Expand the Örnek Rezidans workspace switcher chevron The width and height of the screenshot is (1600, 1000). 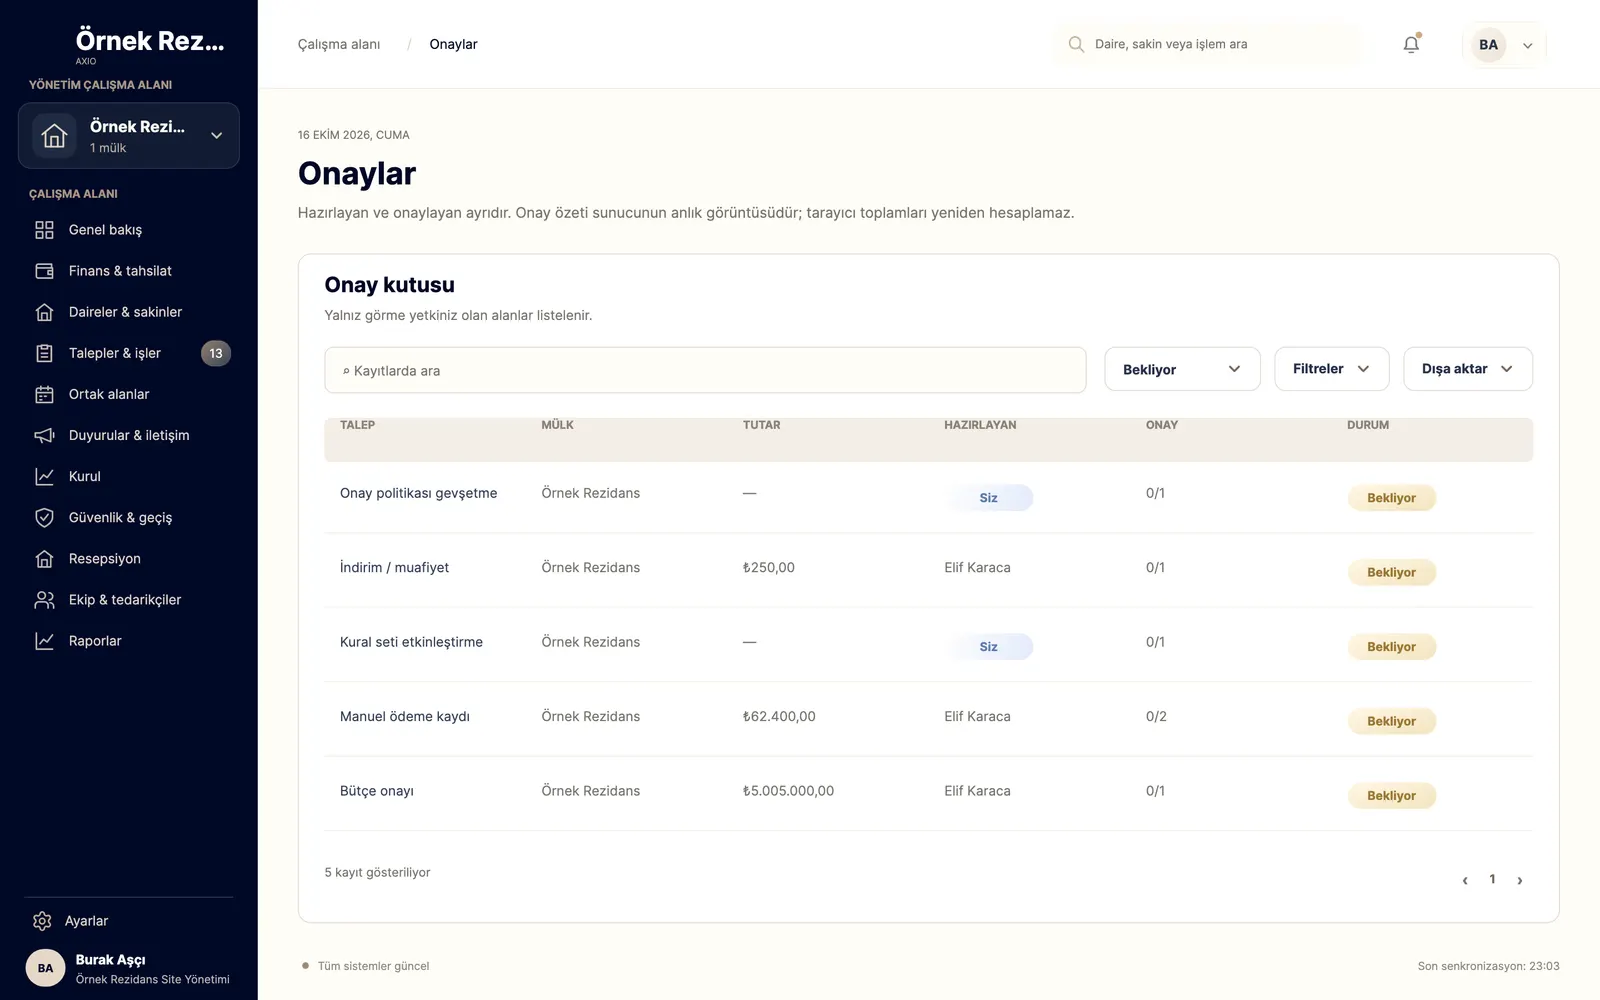(216, 135)
